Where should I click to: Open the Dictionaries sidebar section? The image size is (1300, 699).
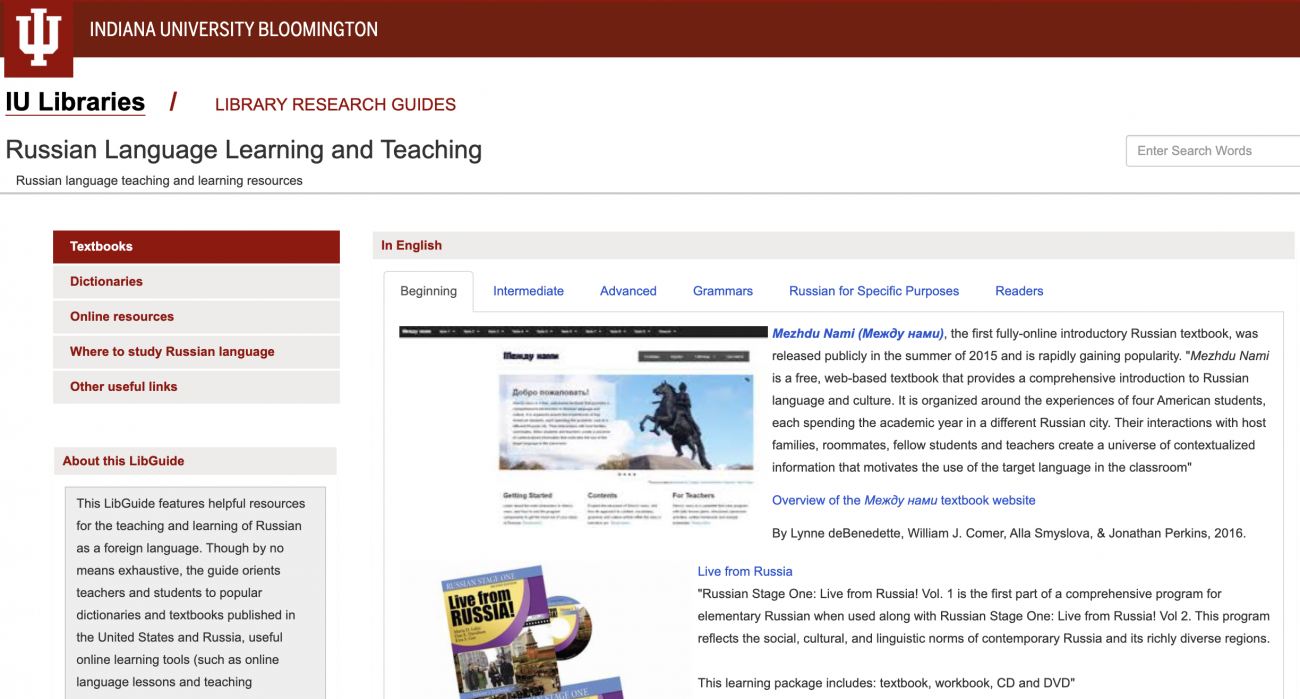pyautogui.click(x=106, y=281)
